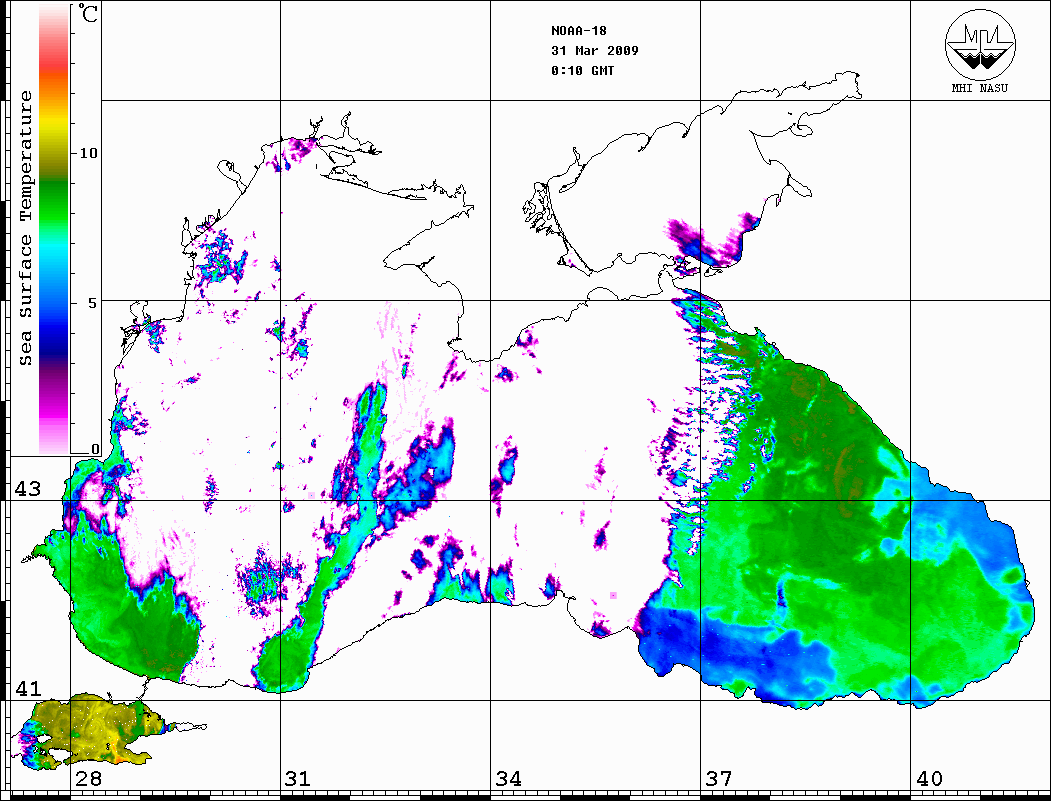Click longitude label '34'

(x=509, y=779)
